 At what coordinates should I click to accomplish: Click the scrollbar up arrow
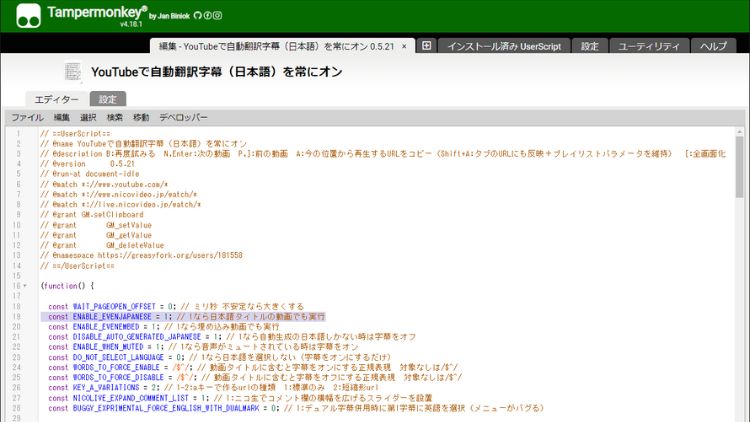tap(739, 132)
